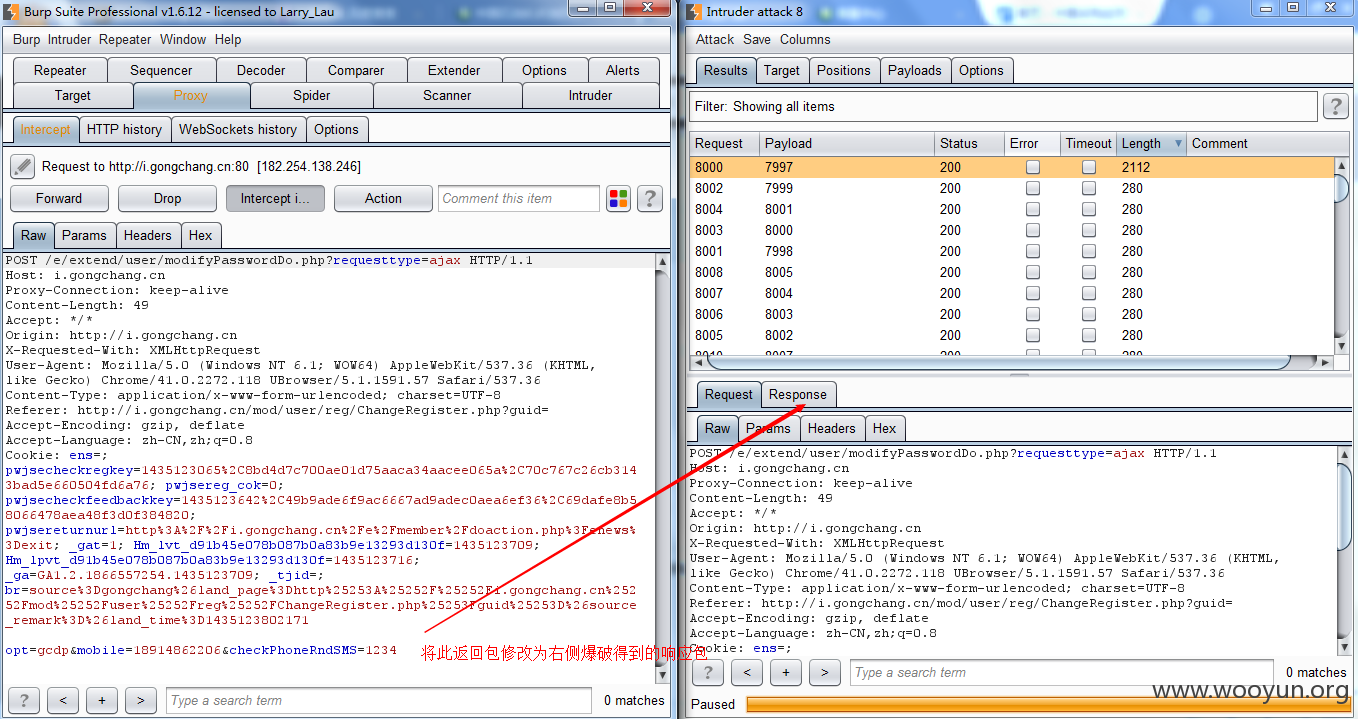The width and height of the screenshot is (1358, 719).
Task: Open the Attack menu in Intruder window
Action: [715, 40]
